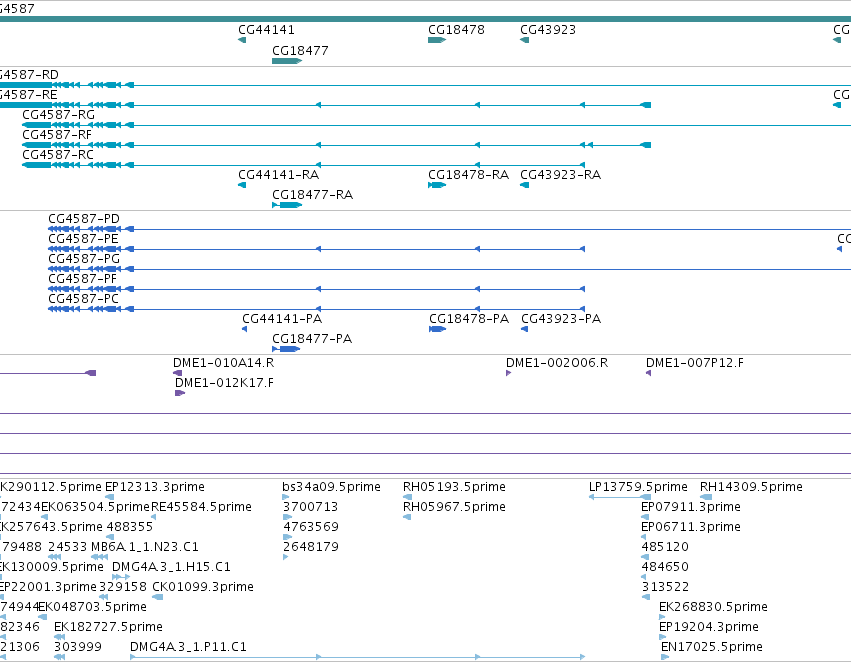851x662 pixels.
Task: Select the CG18477-RA transcript label
Action: (313, 195)
